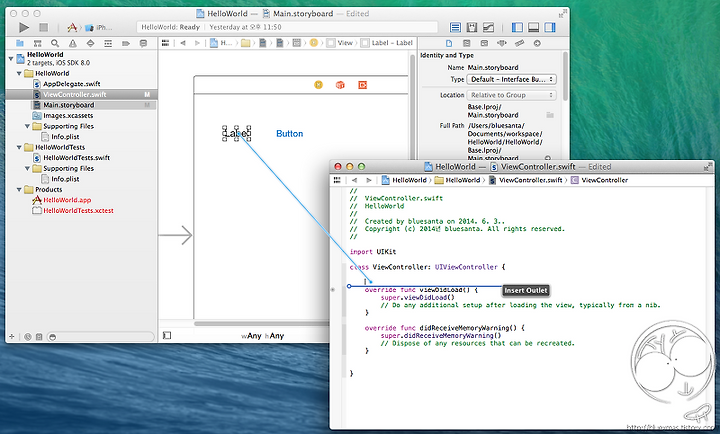Collapse Supporting Files under HelloWorld group
This screenshot has height=434, width=720.
27,126
